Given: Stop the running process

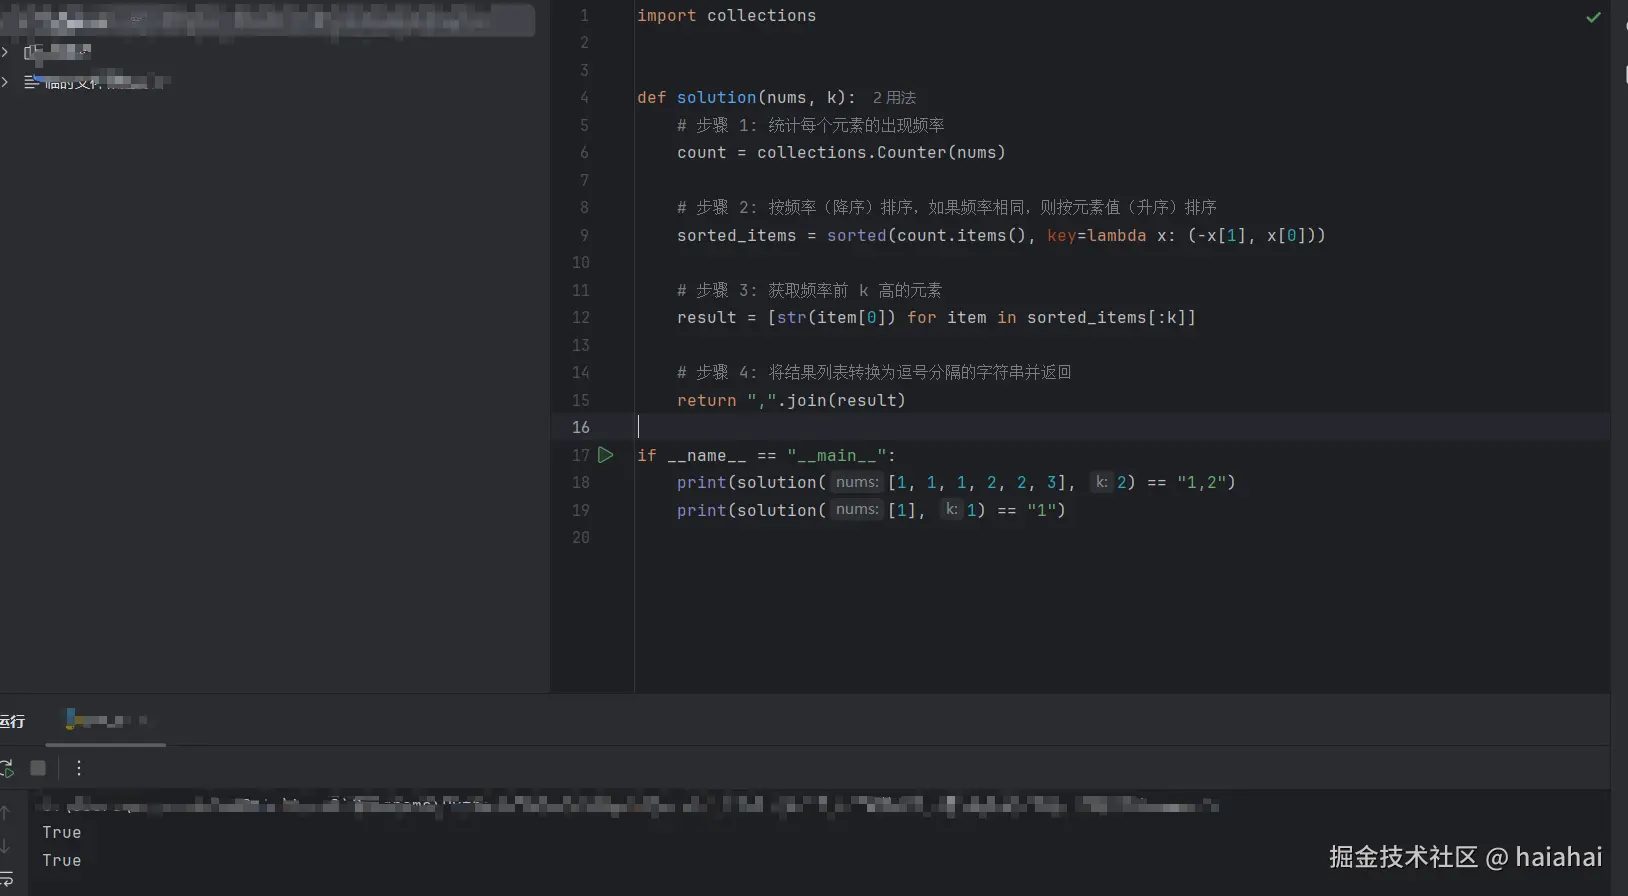Looking at the screenshot, I should 38,768.
